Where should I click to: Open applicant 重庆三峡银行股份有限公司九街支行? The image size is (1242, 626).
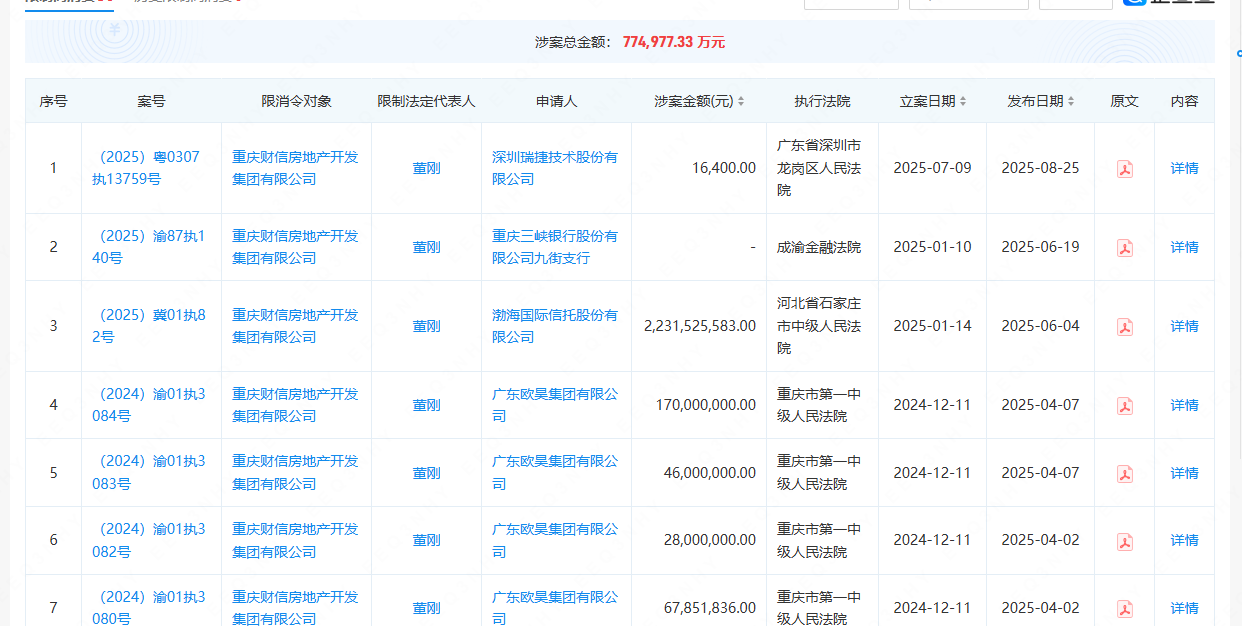555,247
